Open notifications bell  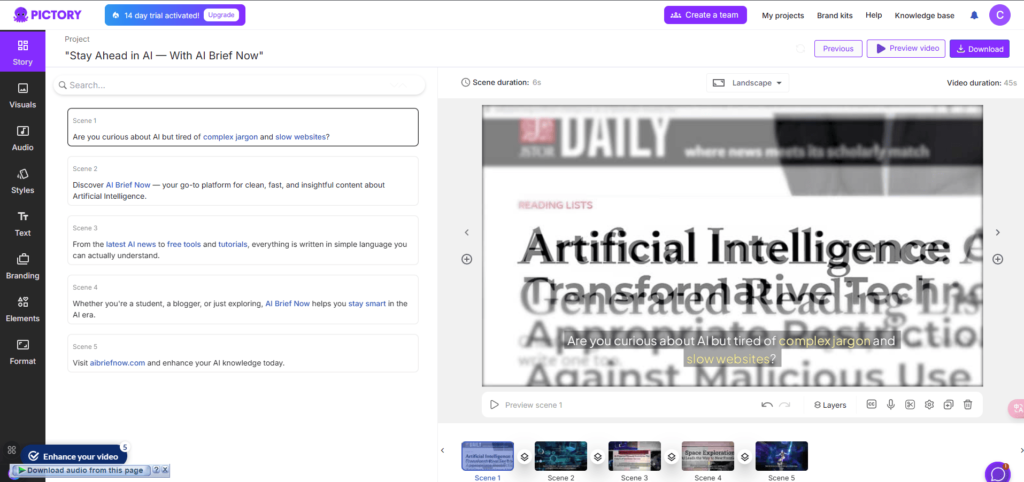[974, 15]
